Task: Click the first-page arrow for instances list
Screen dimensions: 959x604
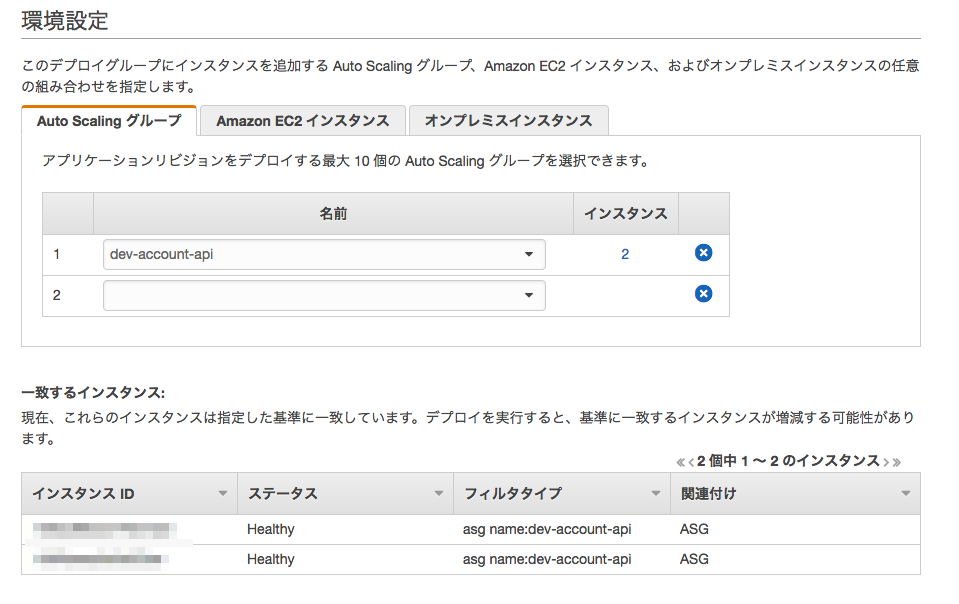Action: coord(681,461)
